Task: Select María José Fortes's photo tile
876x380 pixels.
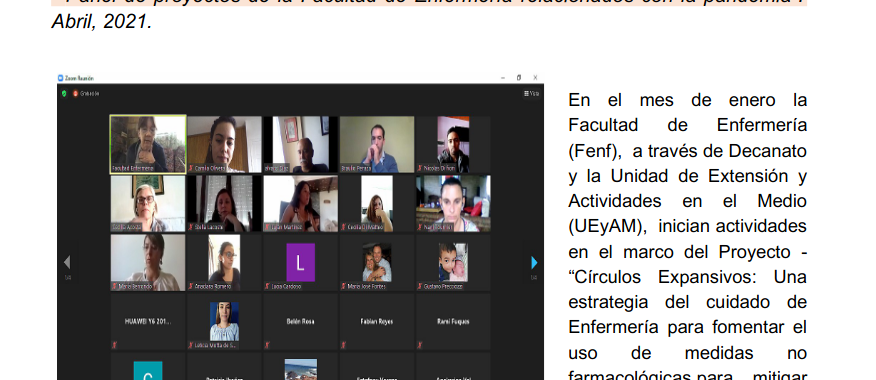Action: pos(377,262)
